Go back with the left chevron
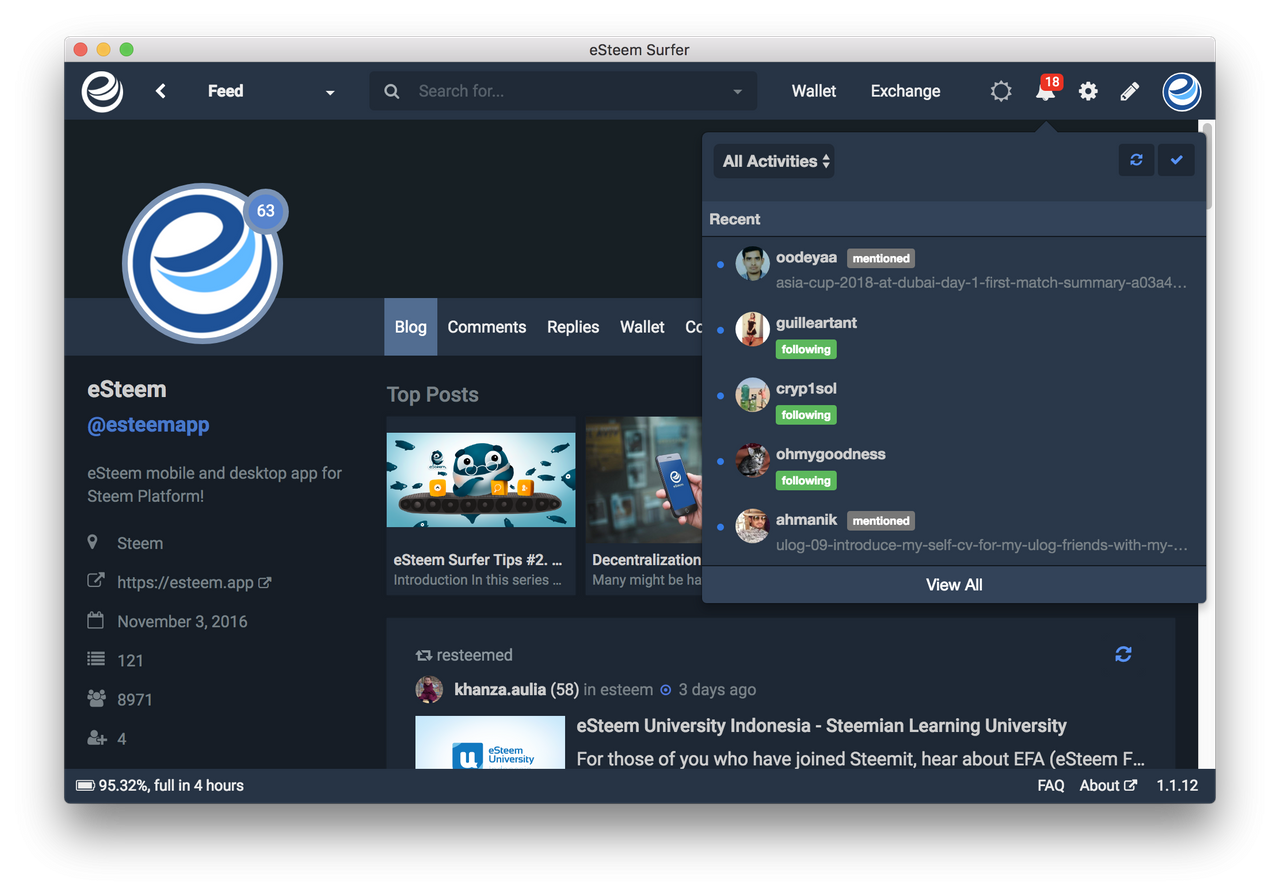1280x896 pixels. 161,91
